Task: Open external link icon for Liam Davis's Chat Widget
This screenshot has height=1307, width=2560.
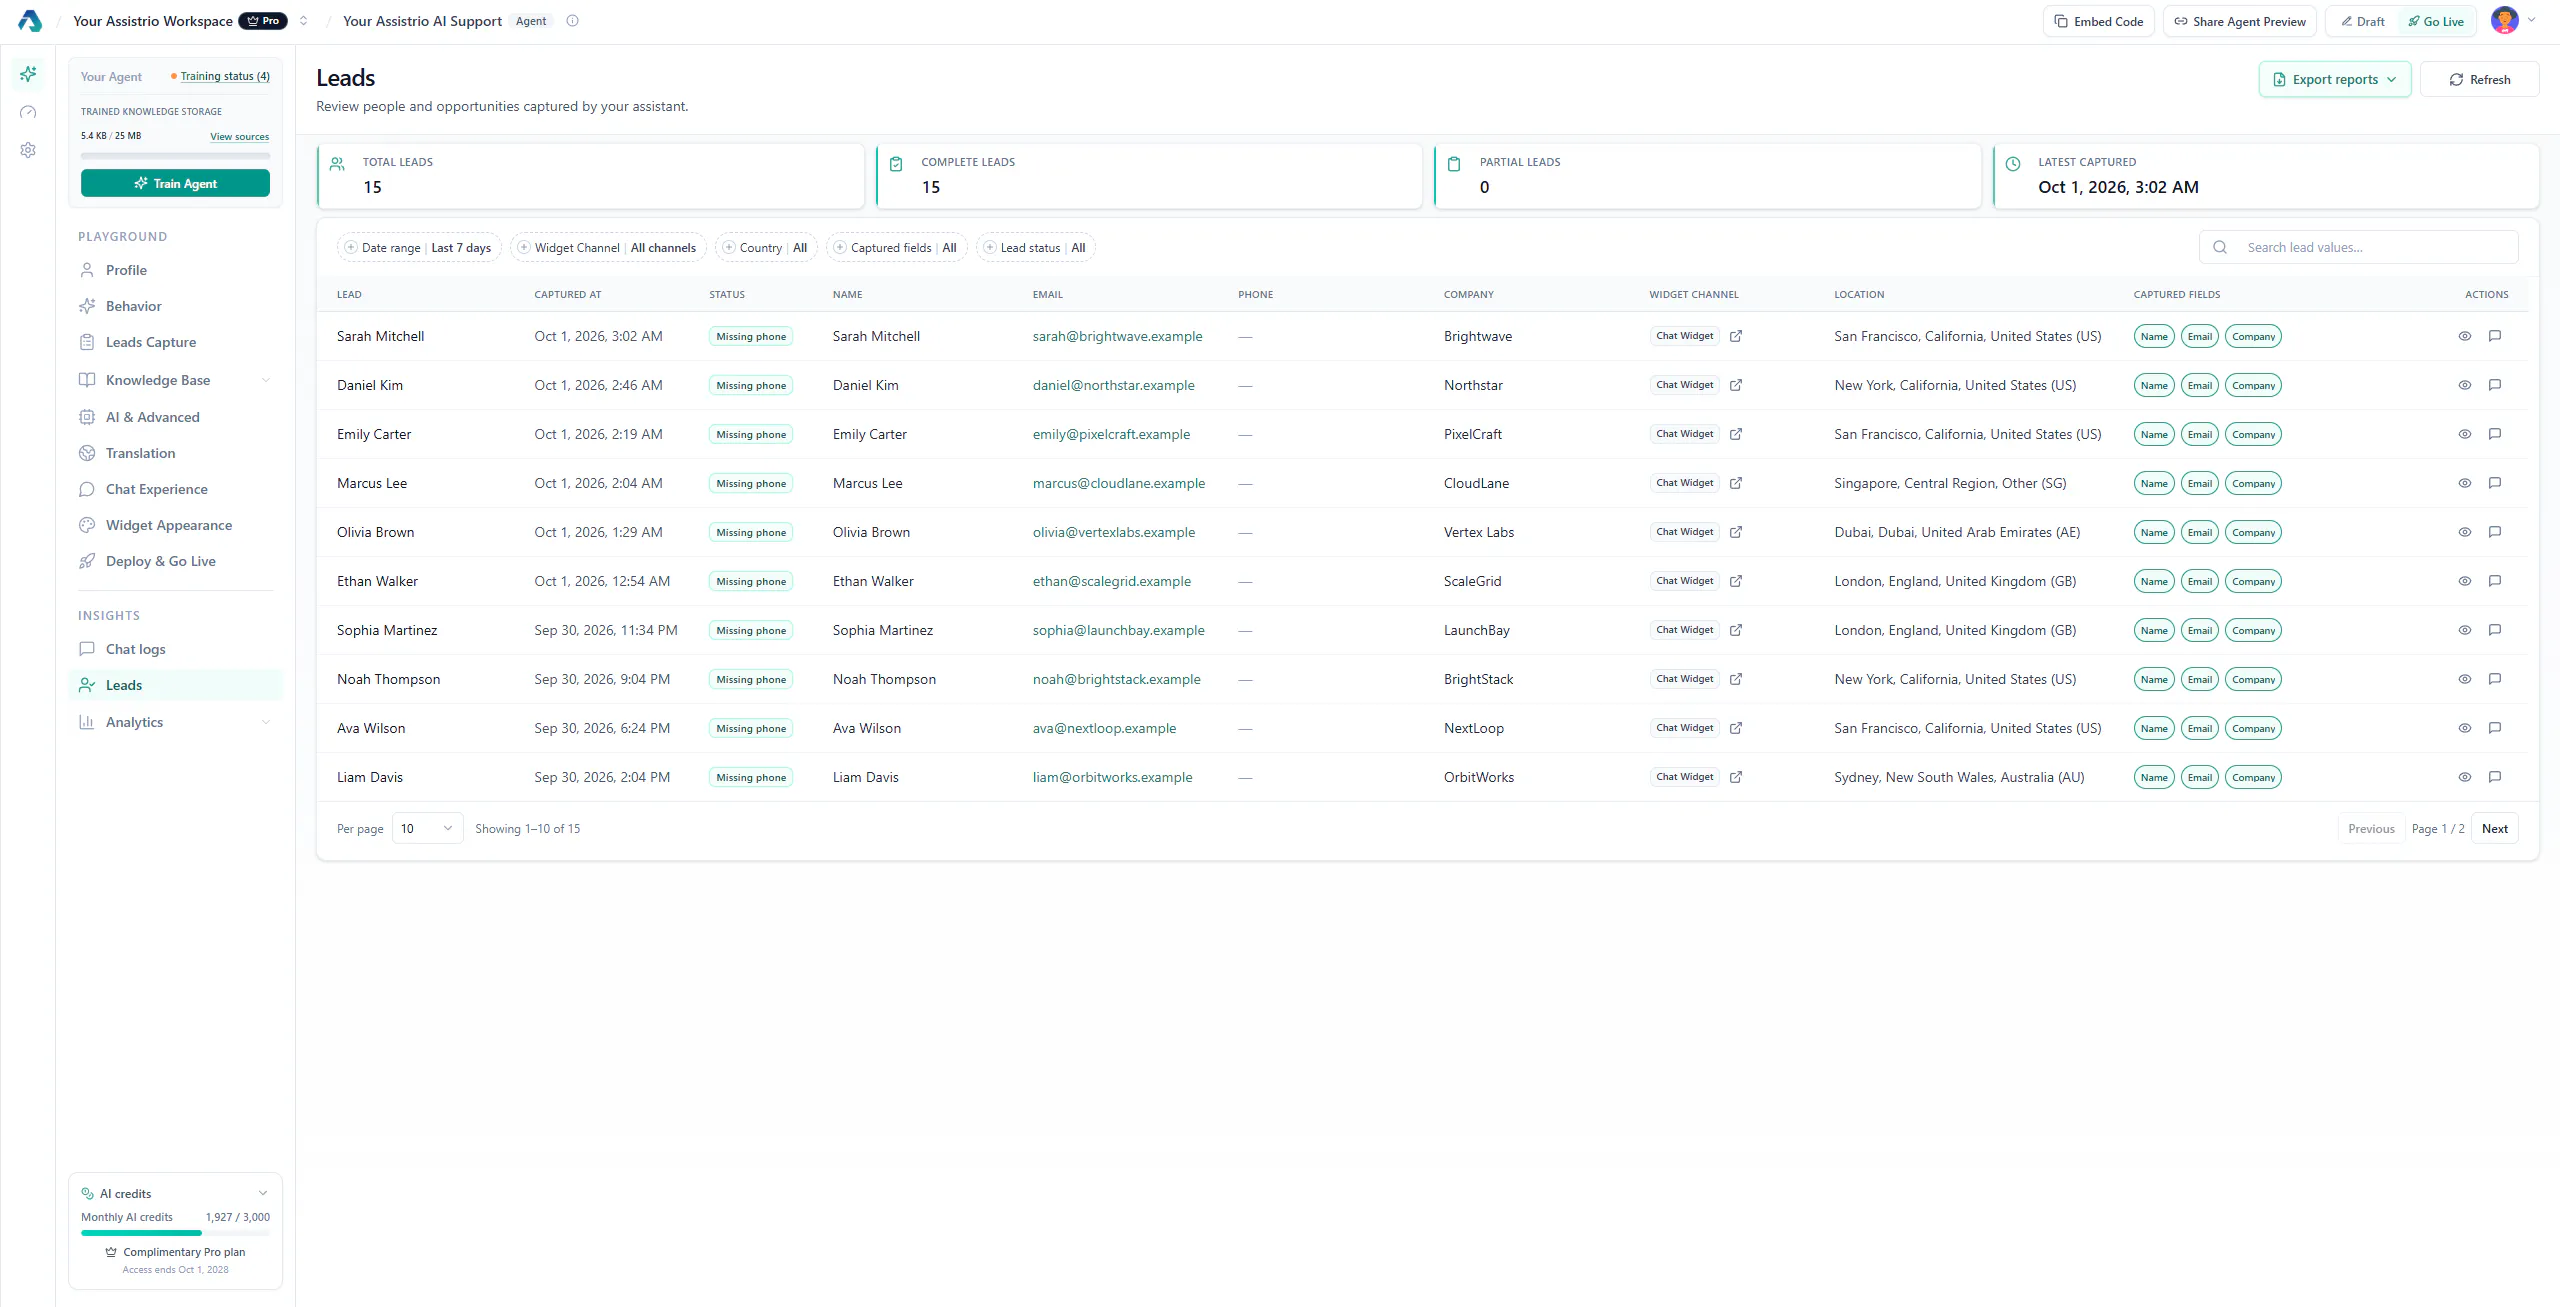Action: coord(1736,777)
